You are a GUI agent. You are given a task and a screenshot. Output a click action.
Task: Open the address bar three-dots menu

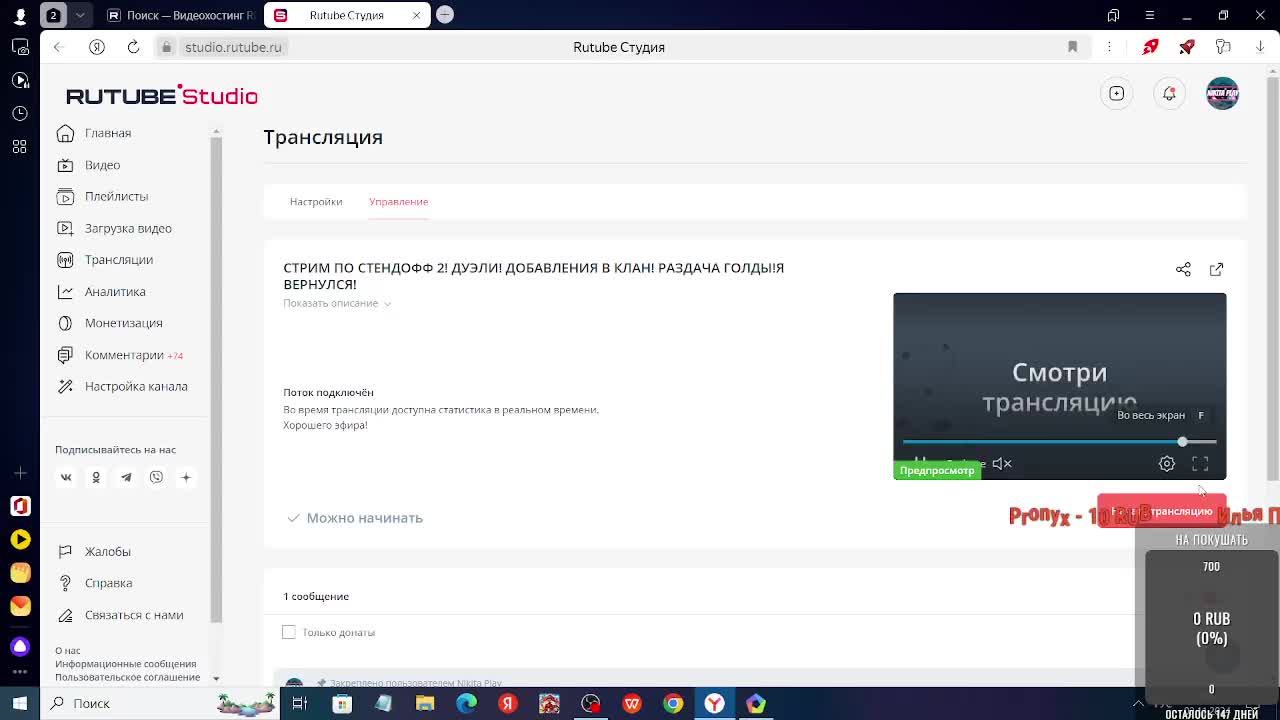tap(1109, 47)
